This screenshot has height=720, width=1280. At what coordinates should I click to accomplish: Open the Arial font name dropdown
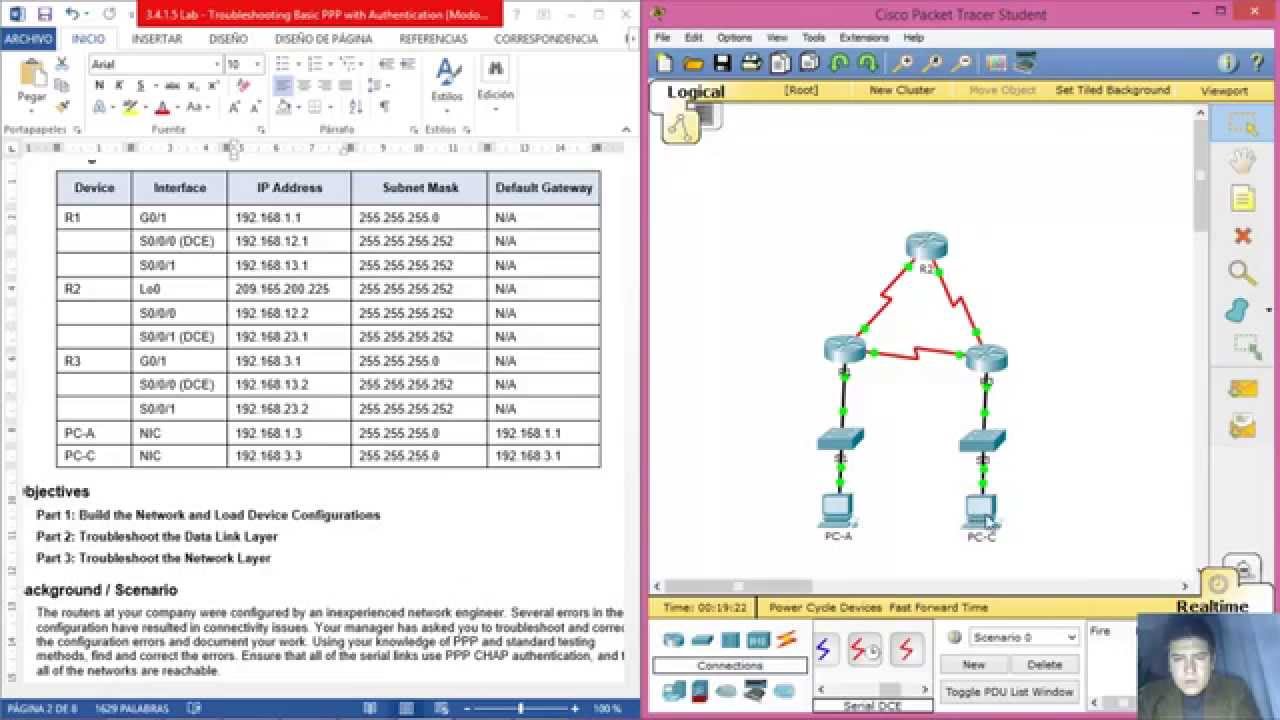(217, 64)
